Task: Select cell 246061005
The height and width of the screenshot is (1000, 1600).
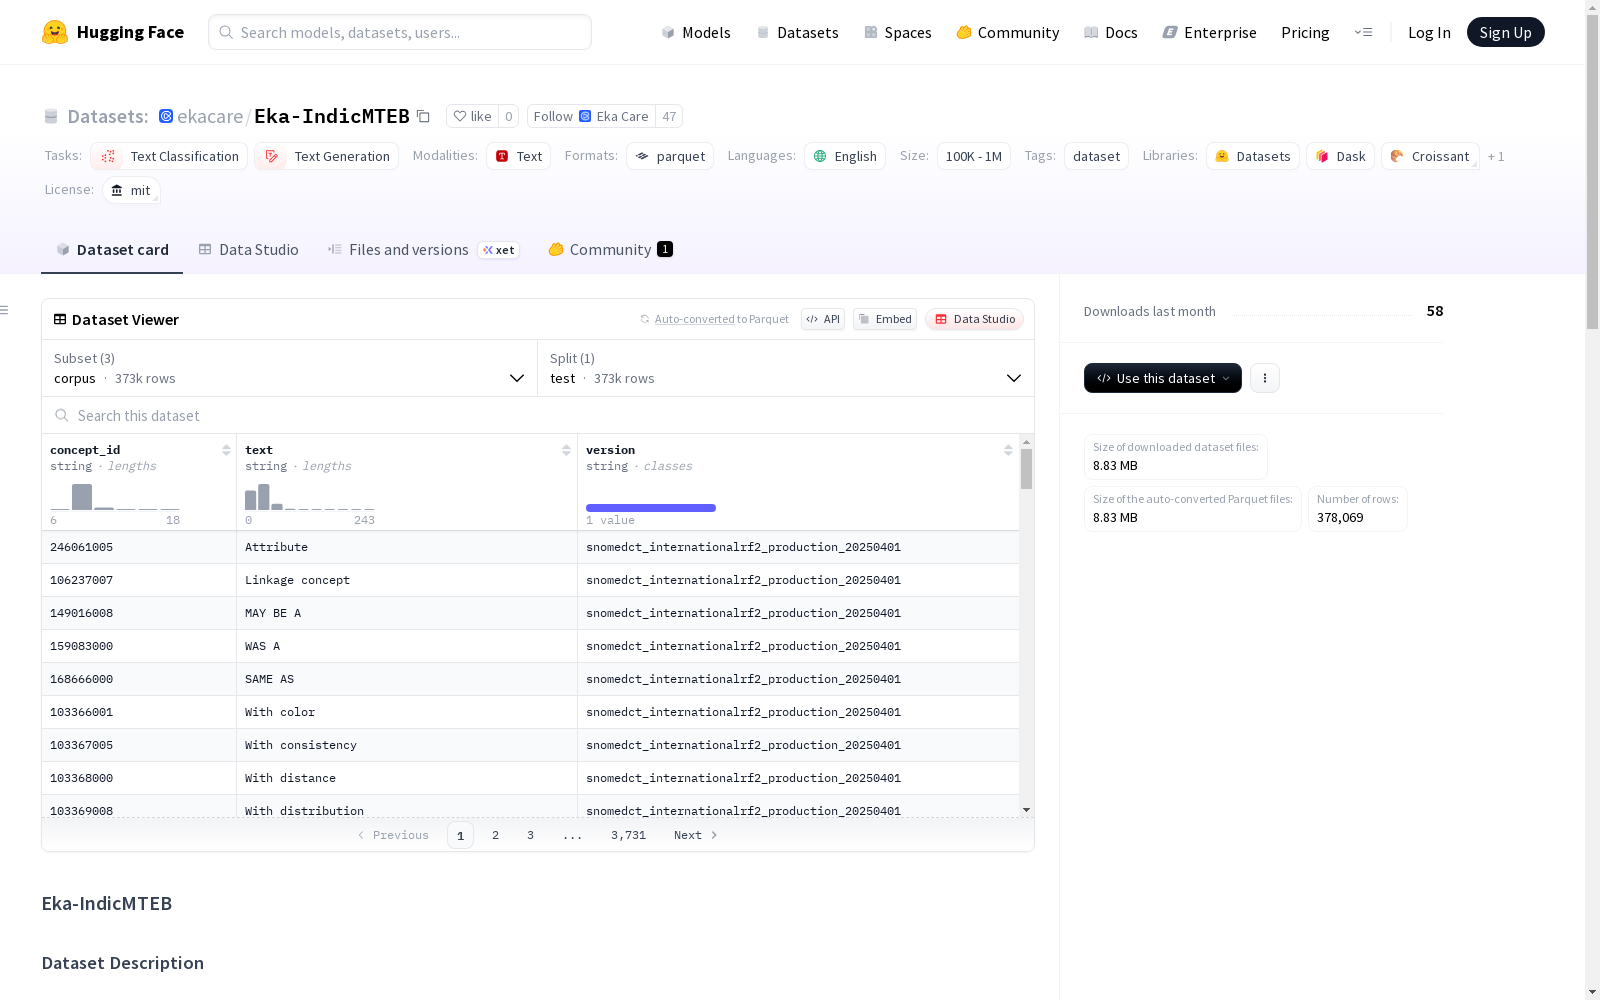Action: [139, 547]
